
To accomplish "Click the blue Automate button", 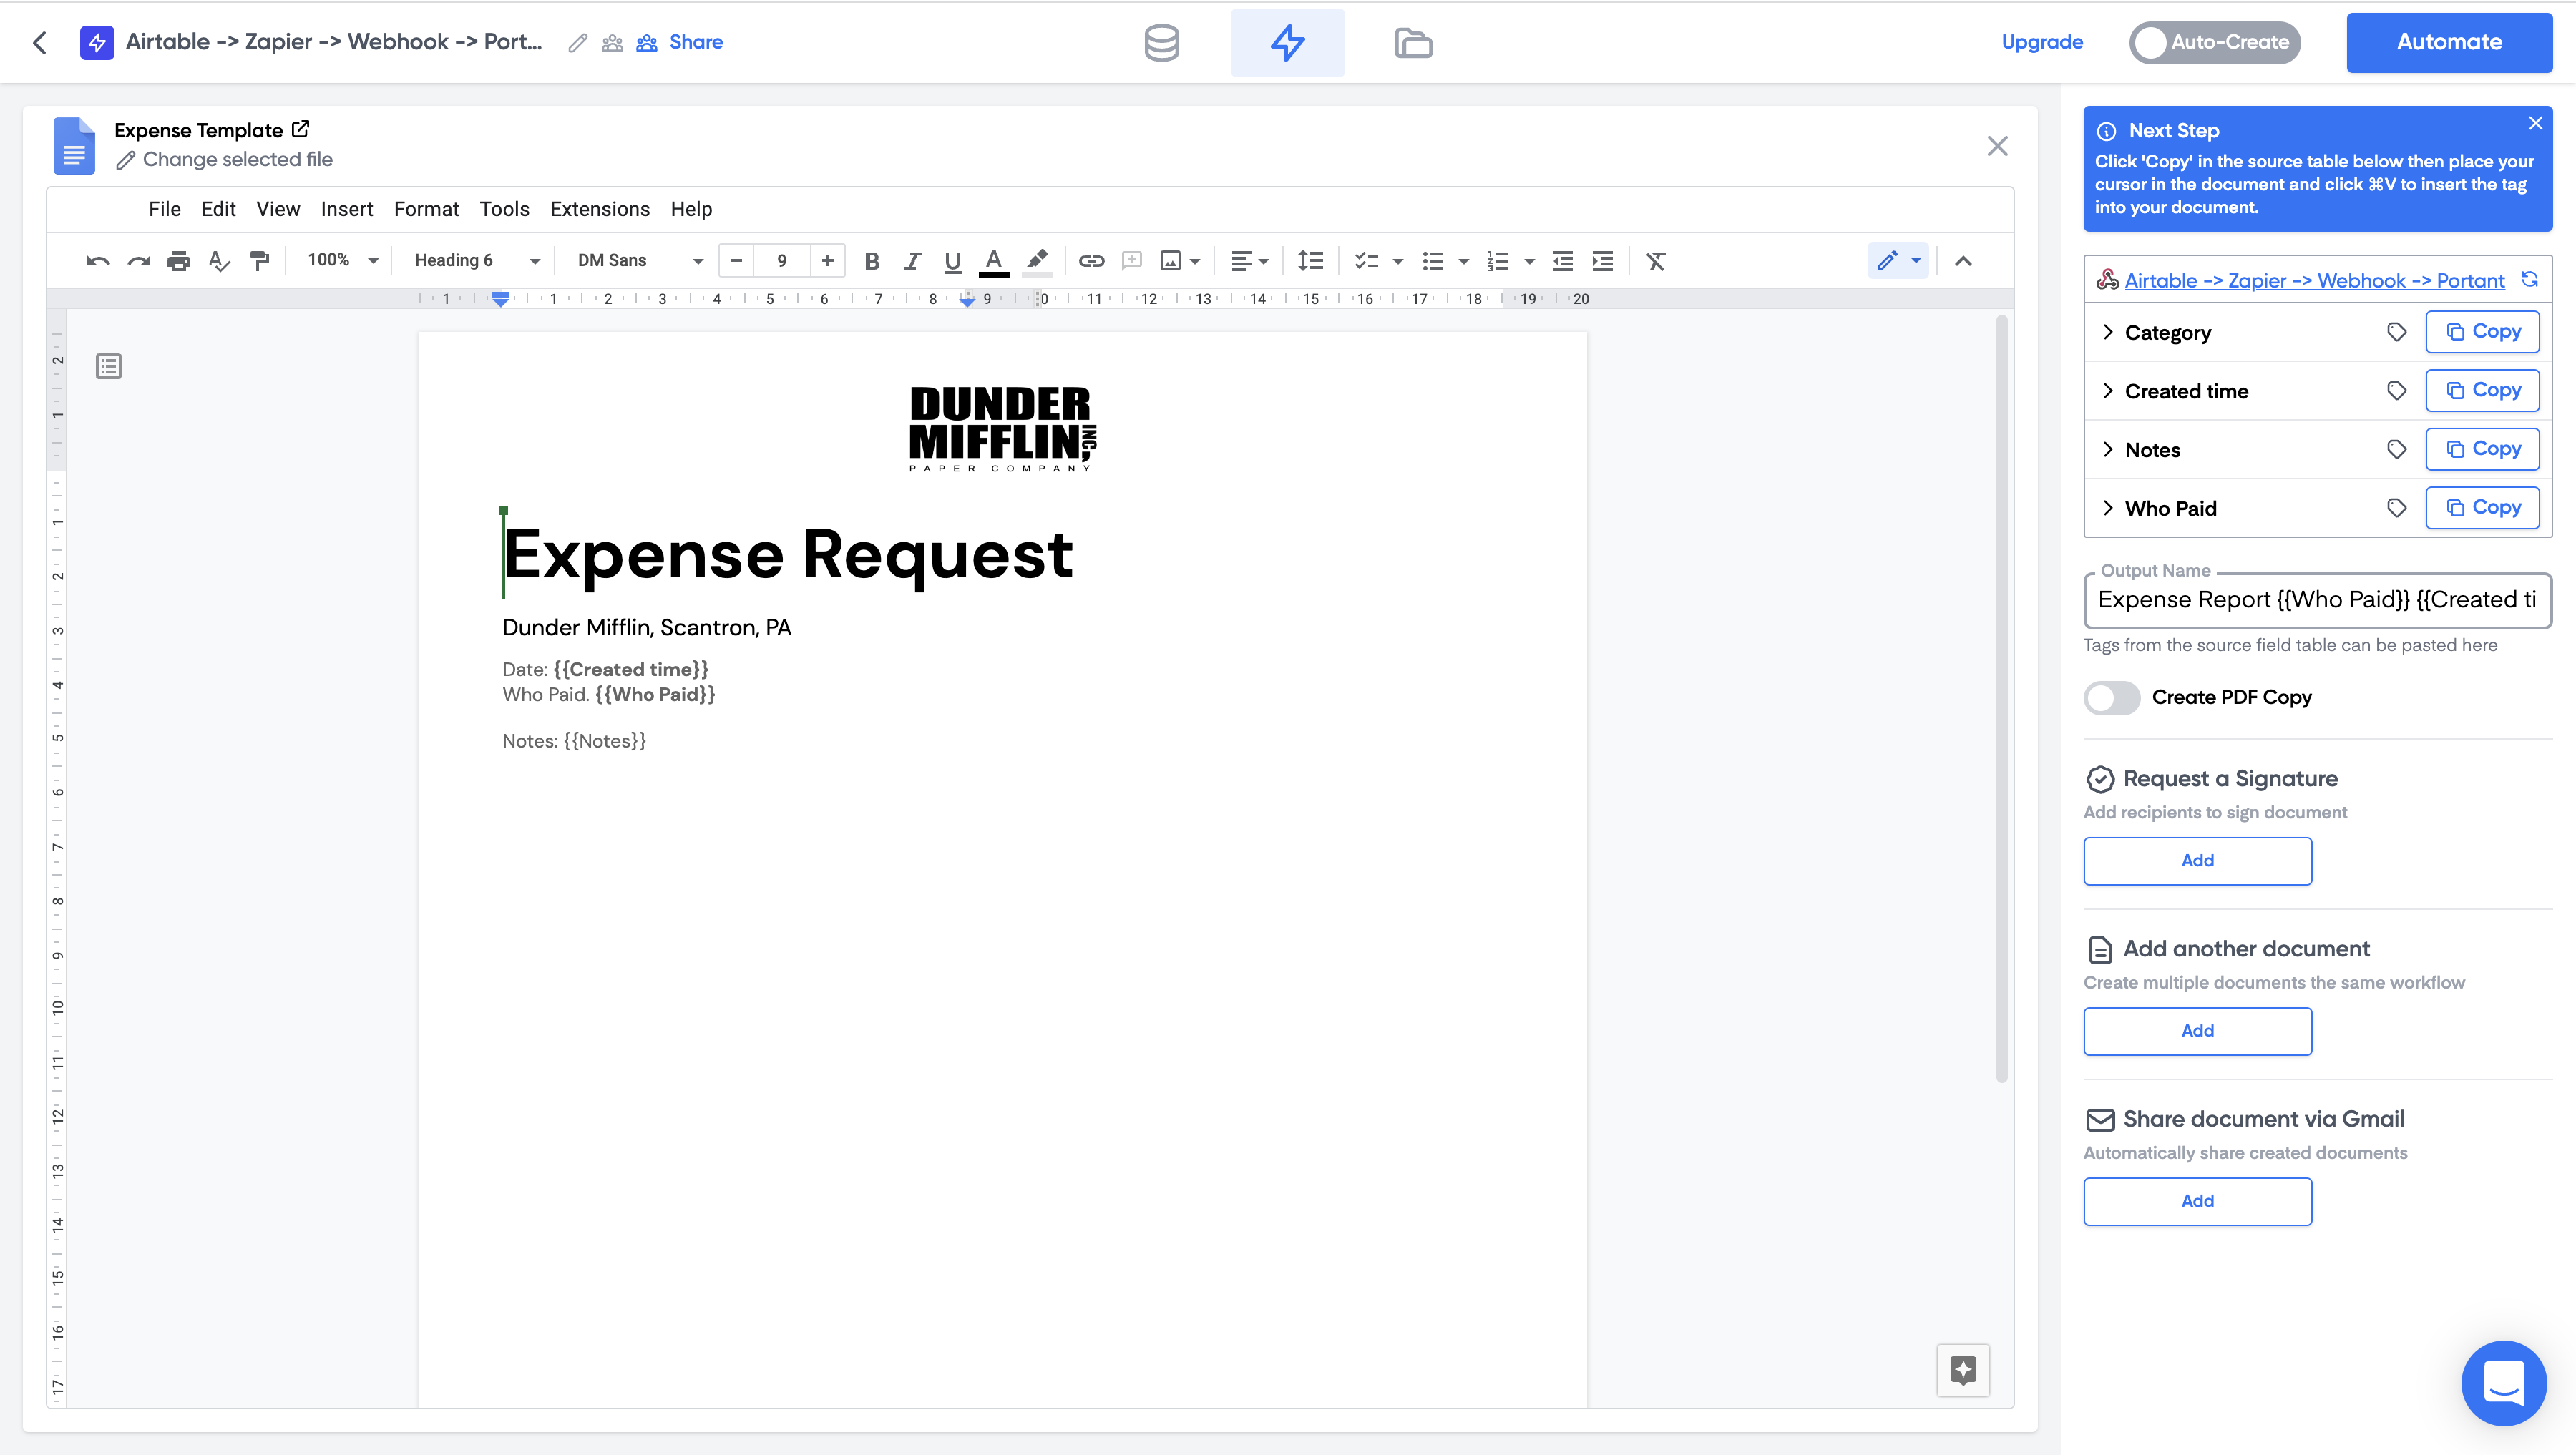I will point(2449,43).
